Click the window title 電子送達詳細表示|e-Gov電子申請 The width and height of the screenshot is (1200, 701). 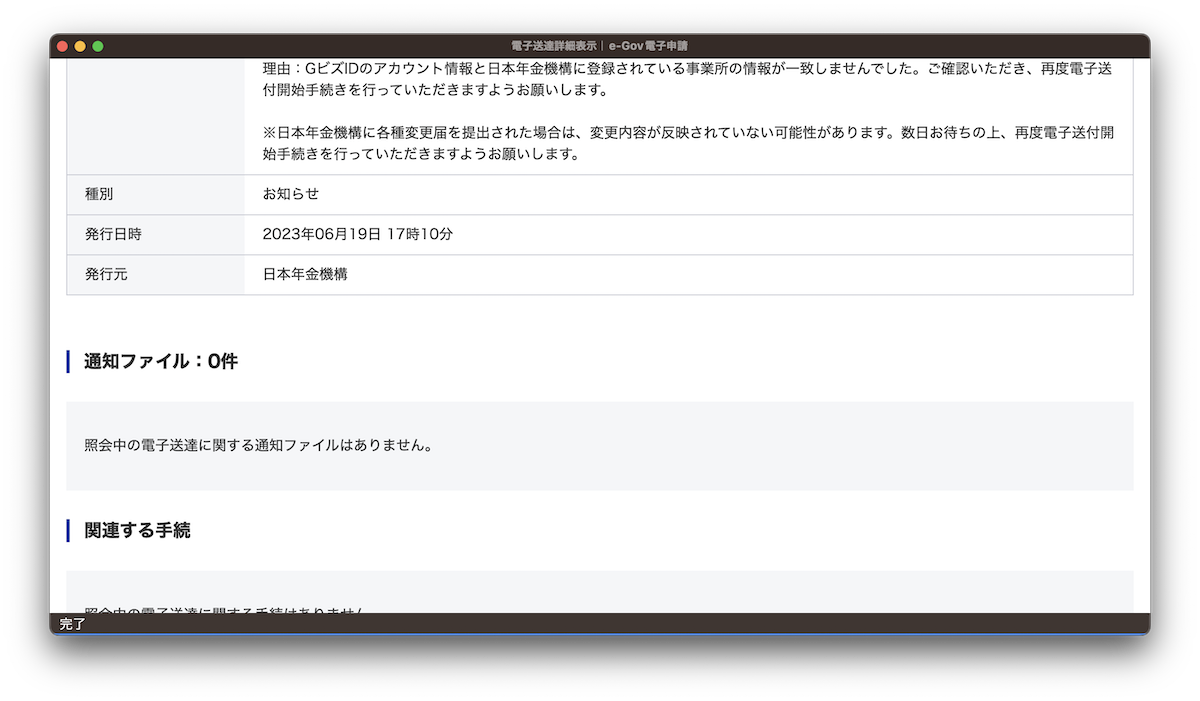599,46
